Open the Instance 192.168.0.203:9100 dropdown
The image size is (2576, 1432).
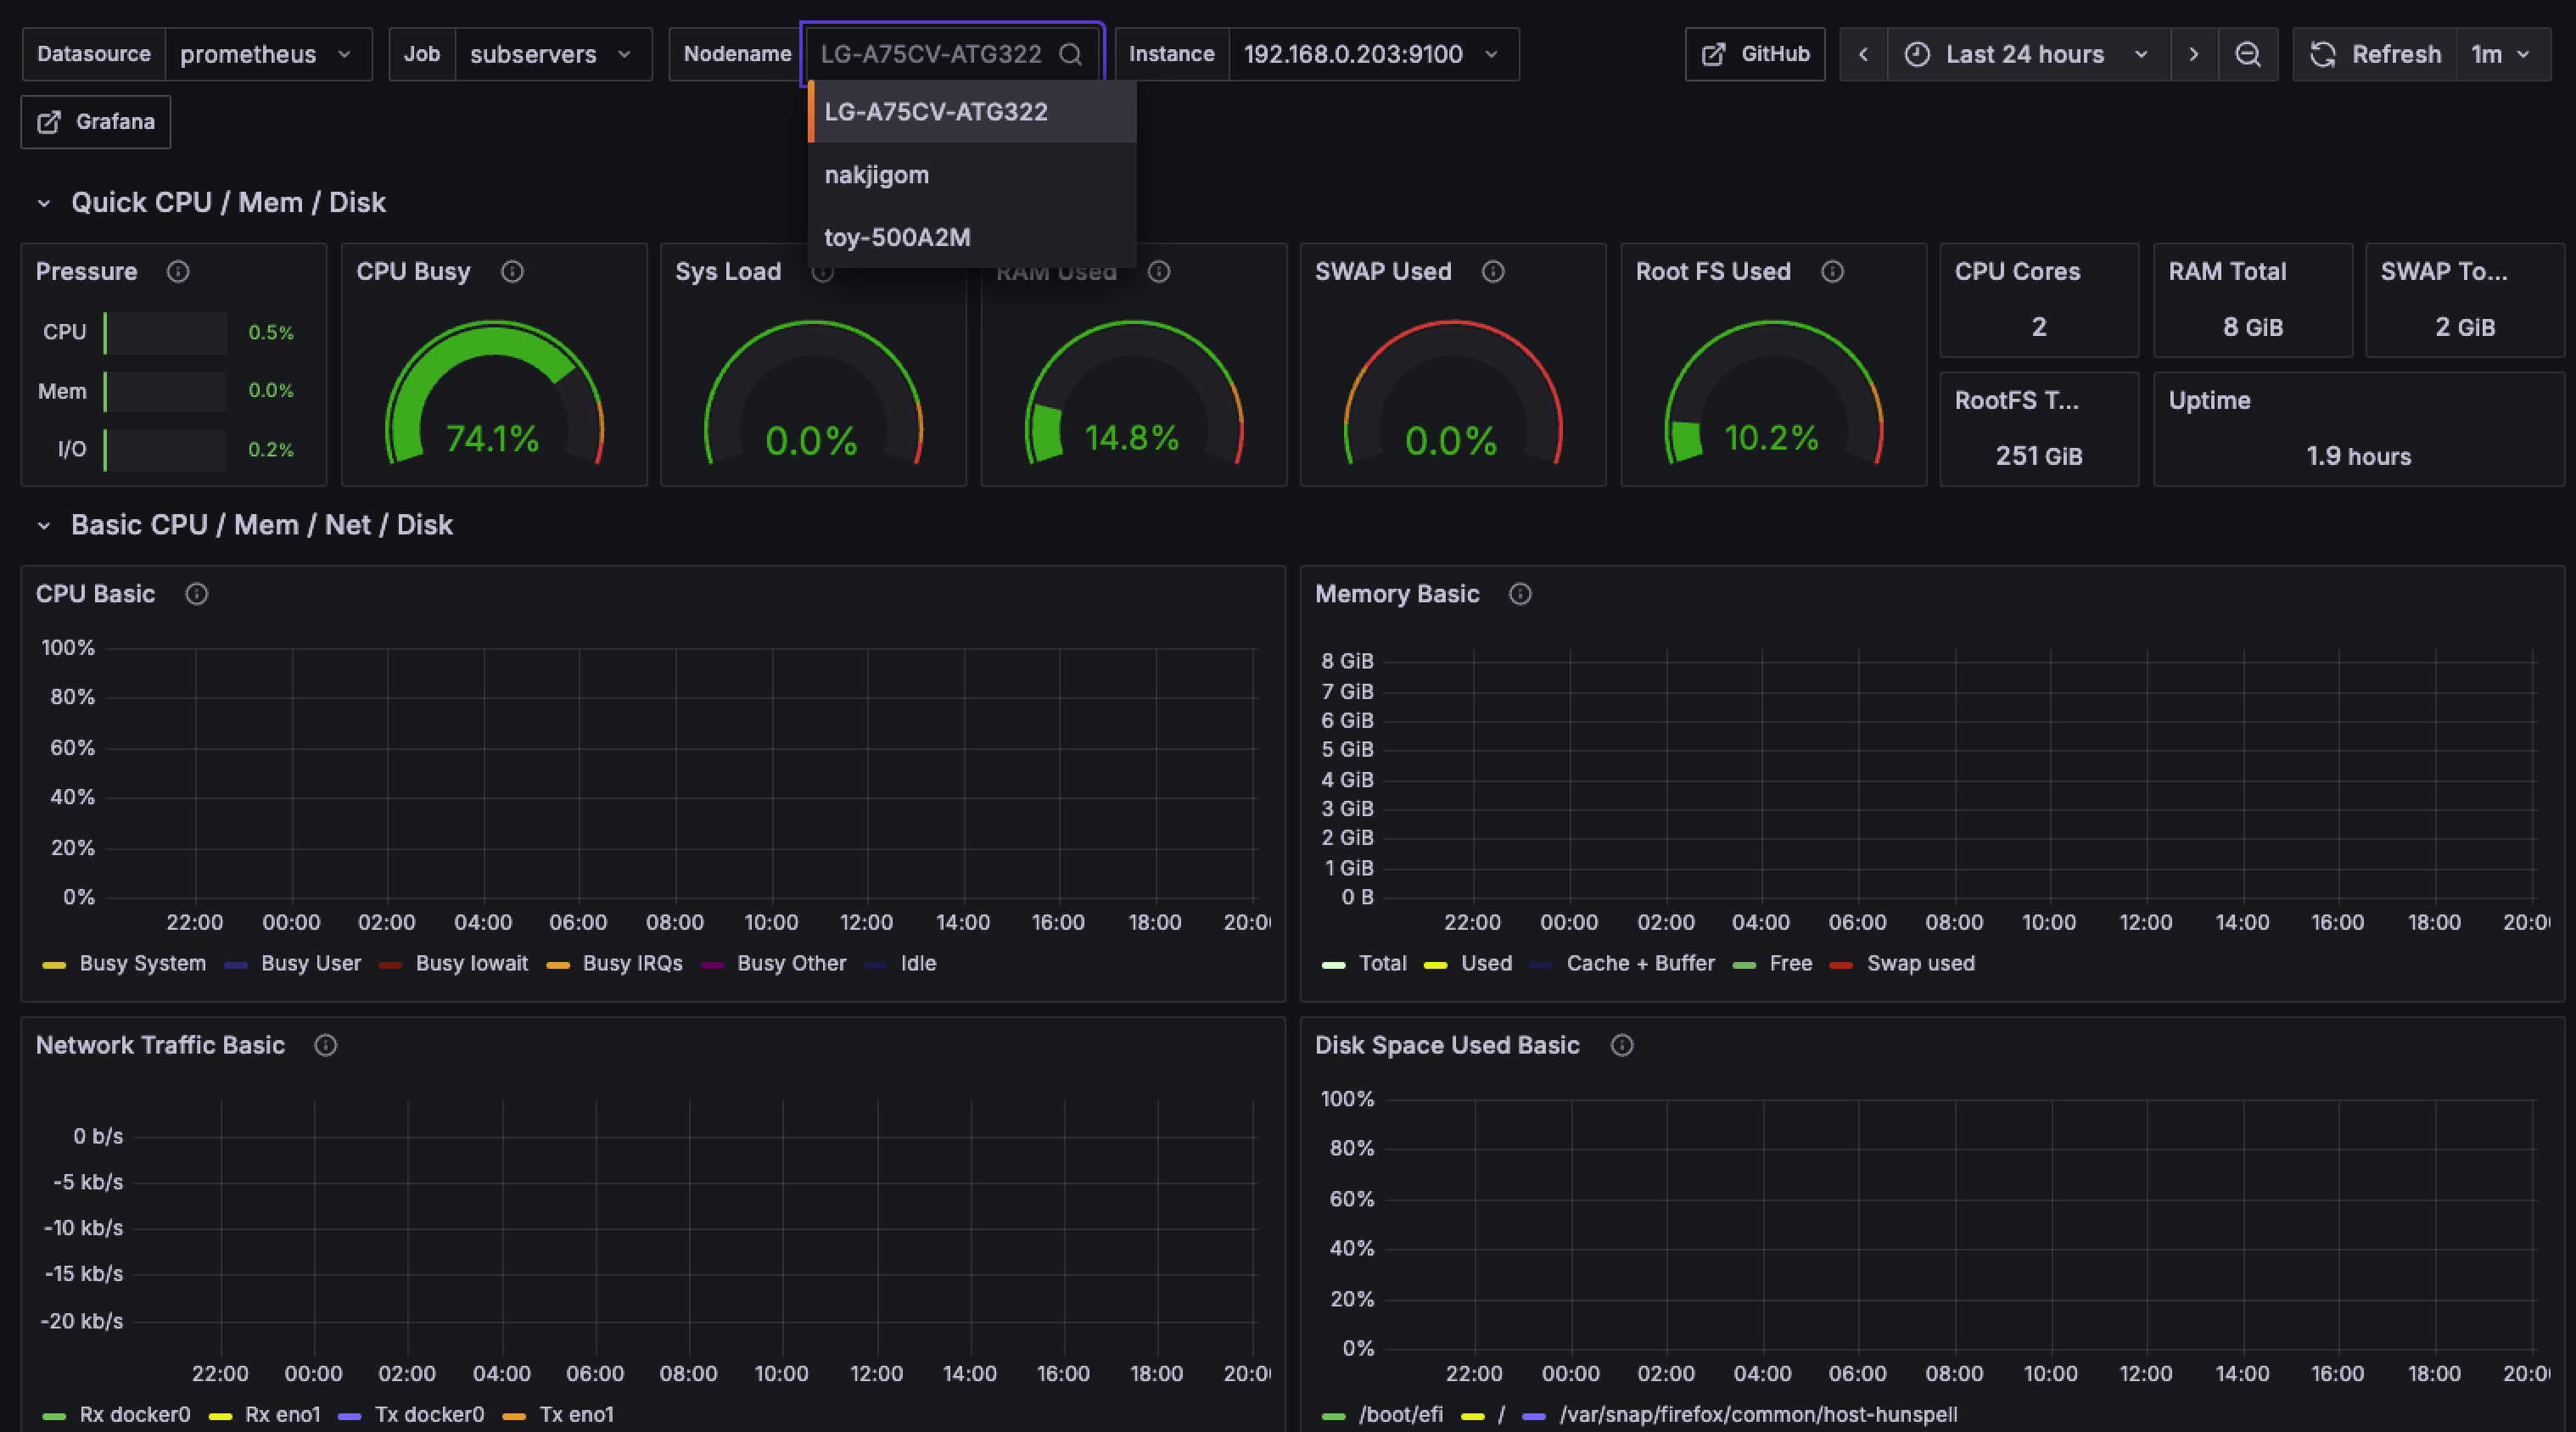pos(1371,54)
